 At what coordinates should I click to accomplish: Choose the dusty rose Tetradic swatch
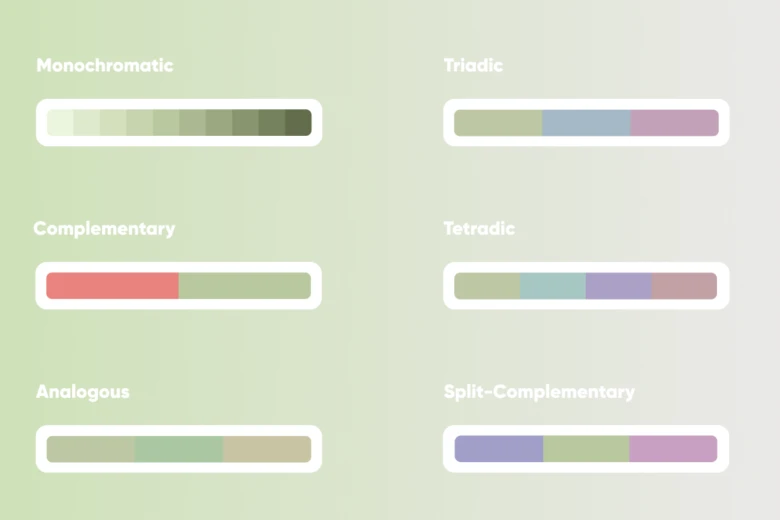click(685, 286)
